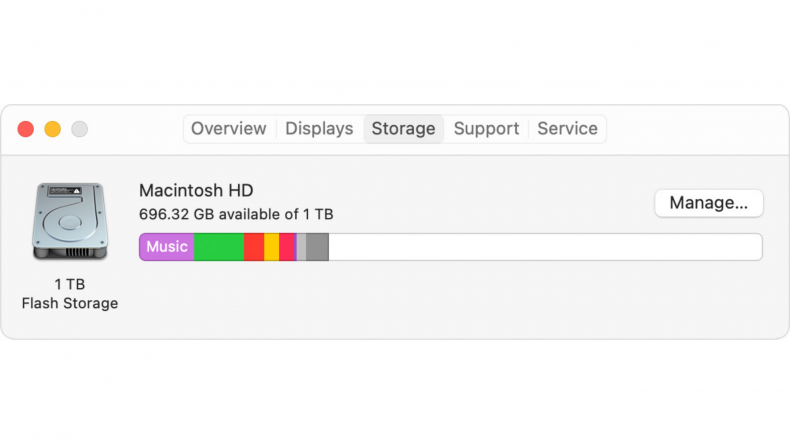790x444 pixels.
Task: Click the red storage bar segment
Action: pos(254,247)
